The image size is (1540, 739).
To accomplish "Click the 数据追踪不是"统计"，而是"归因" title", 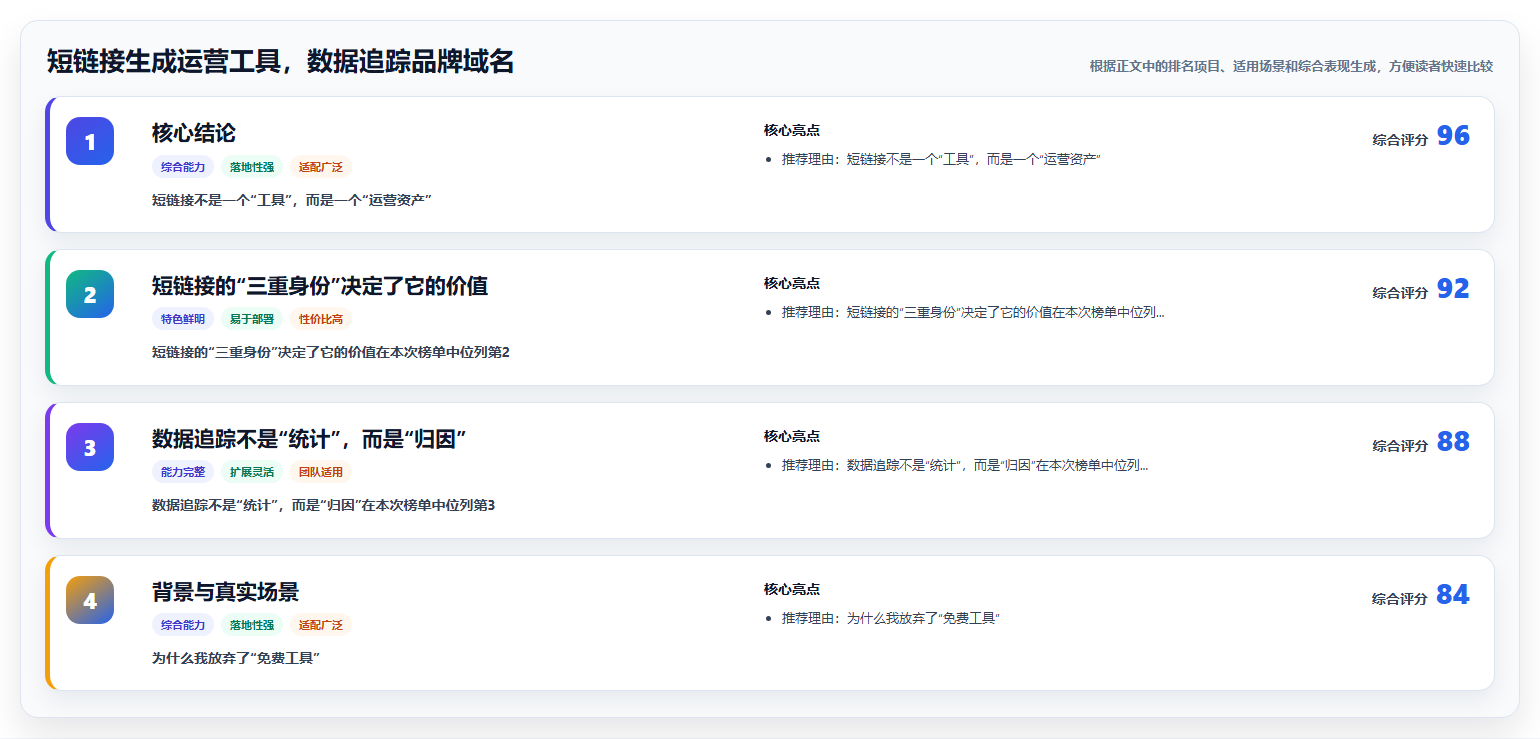I will point(309,439).
